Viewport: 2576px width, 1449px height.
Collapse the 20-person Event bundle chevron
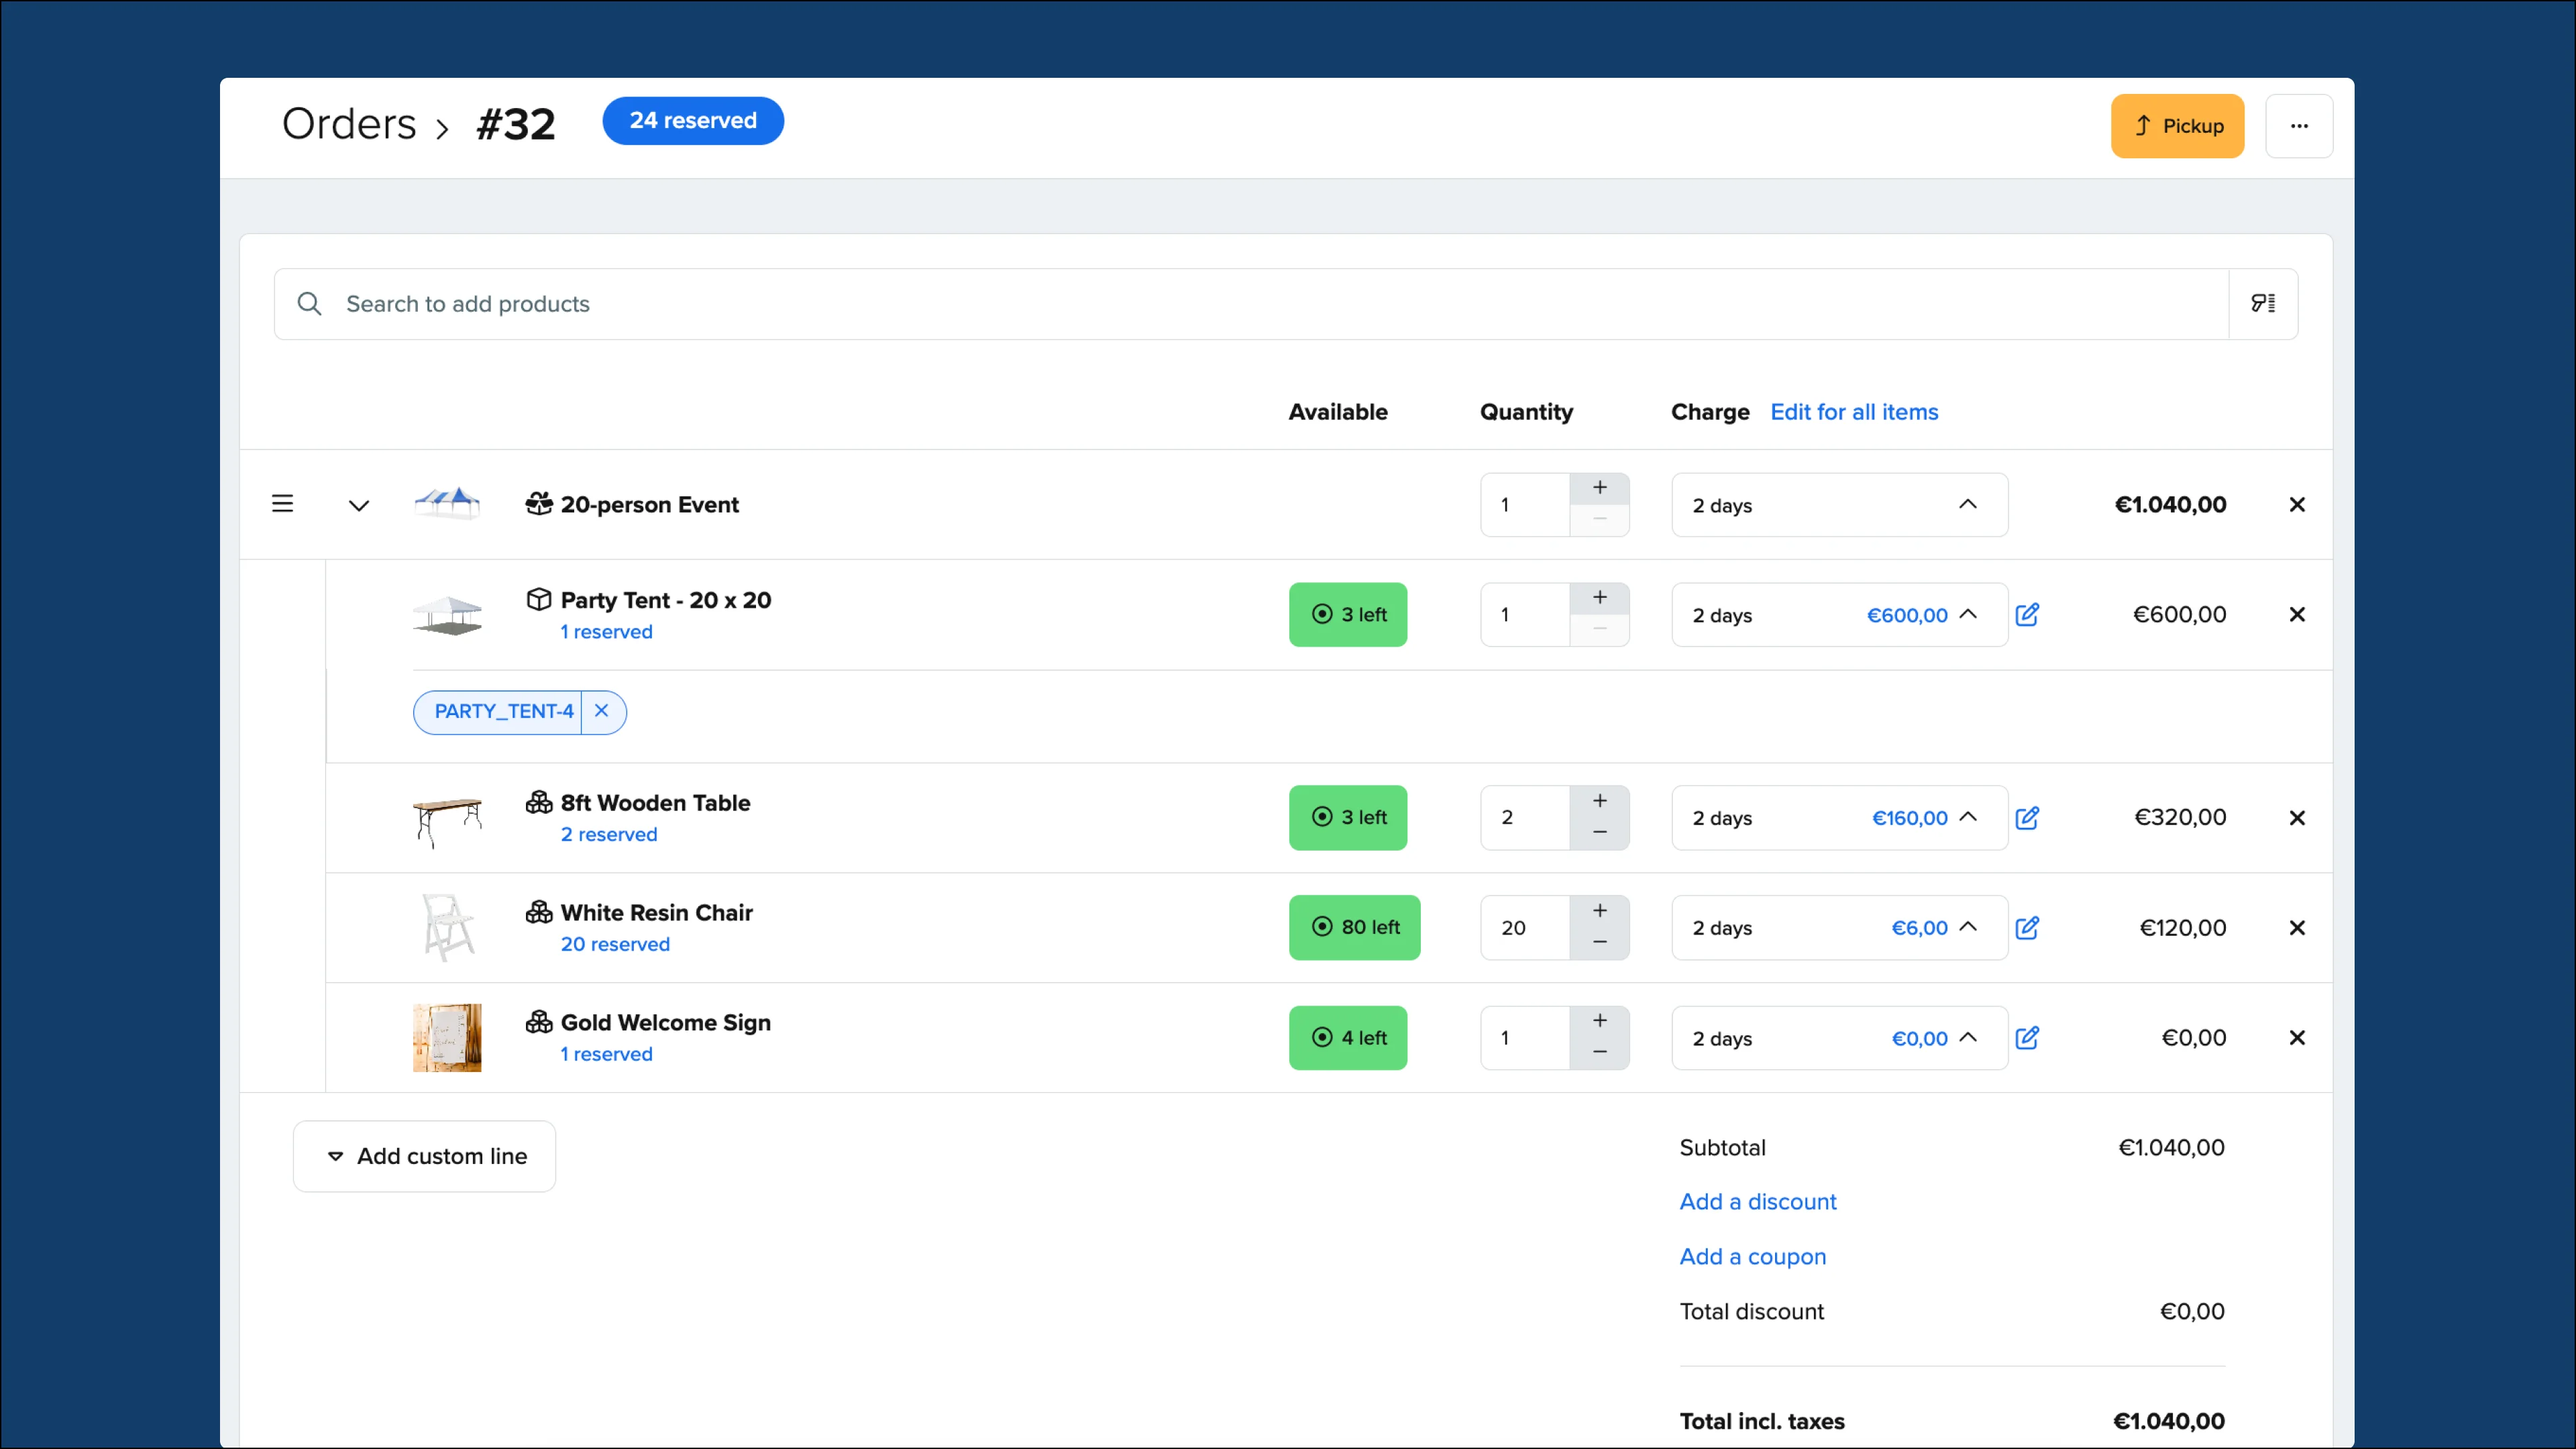[359, 505]
